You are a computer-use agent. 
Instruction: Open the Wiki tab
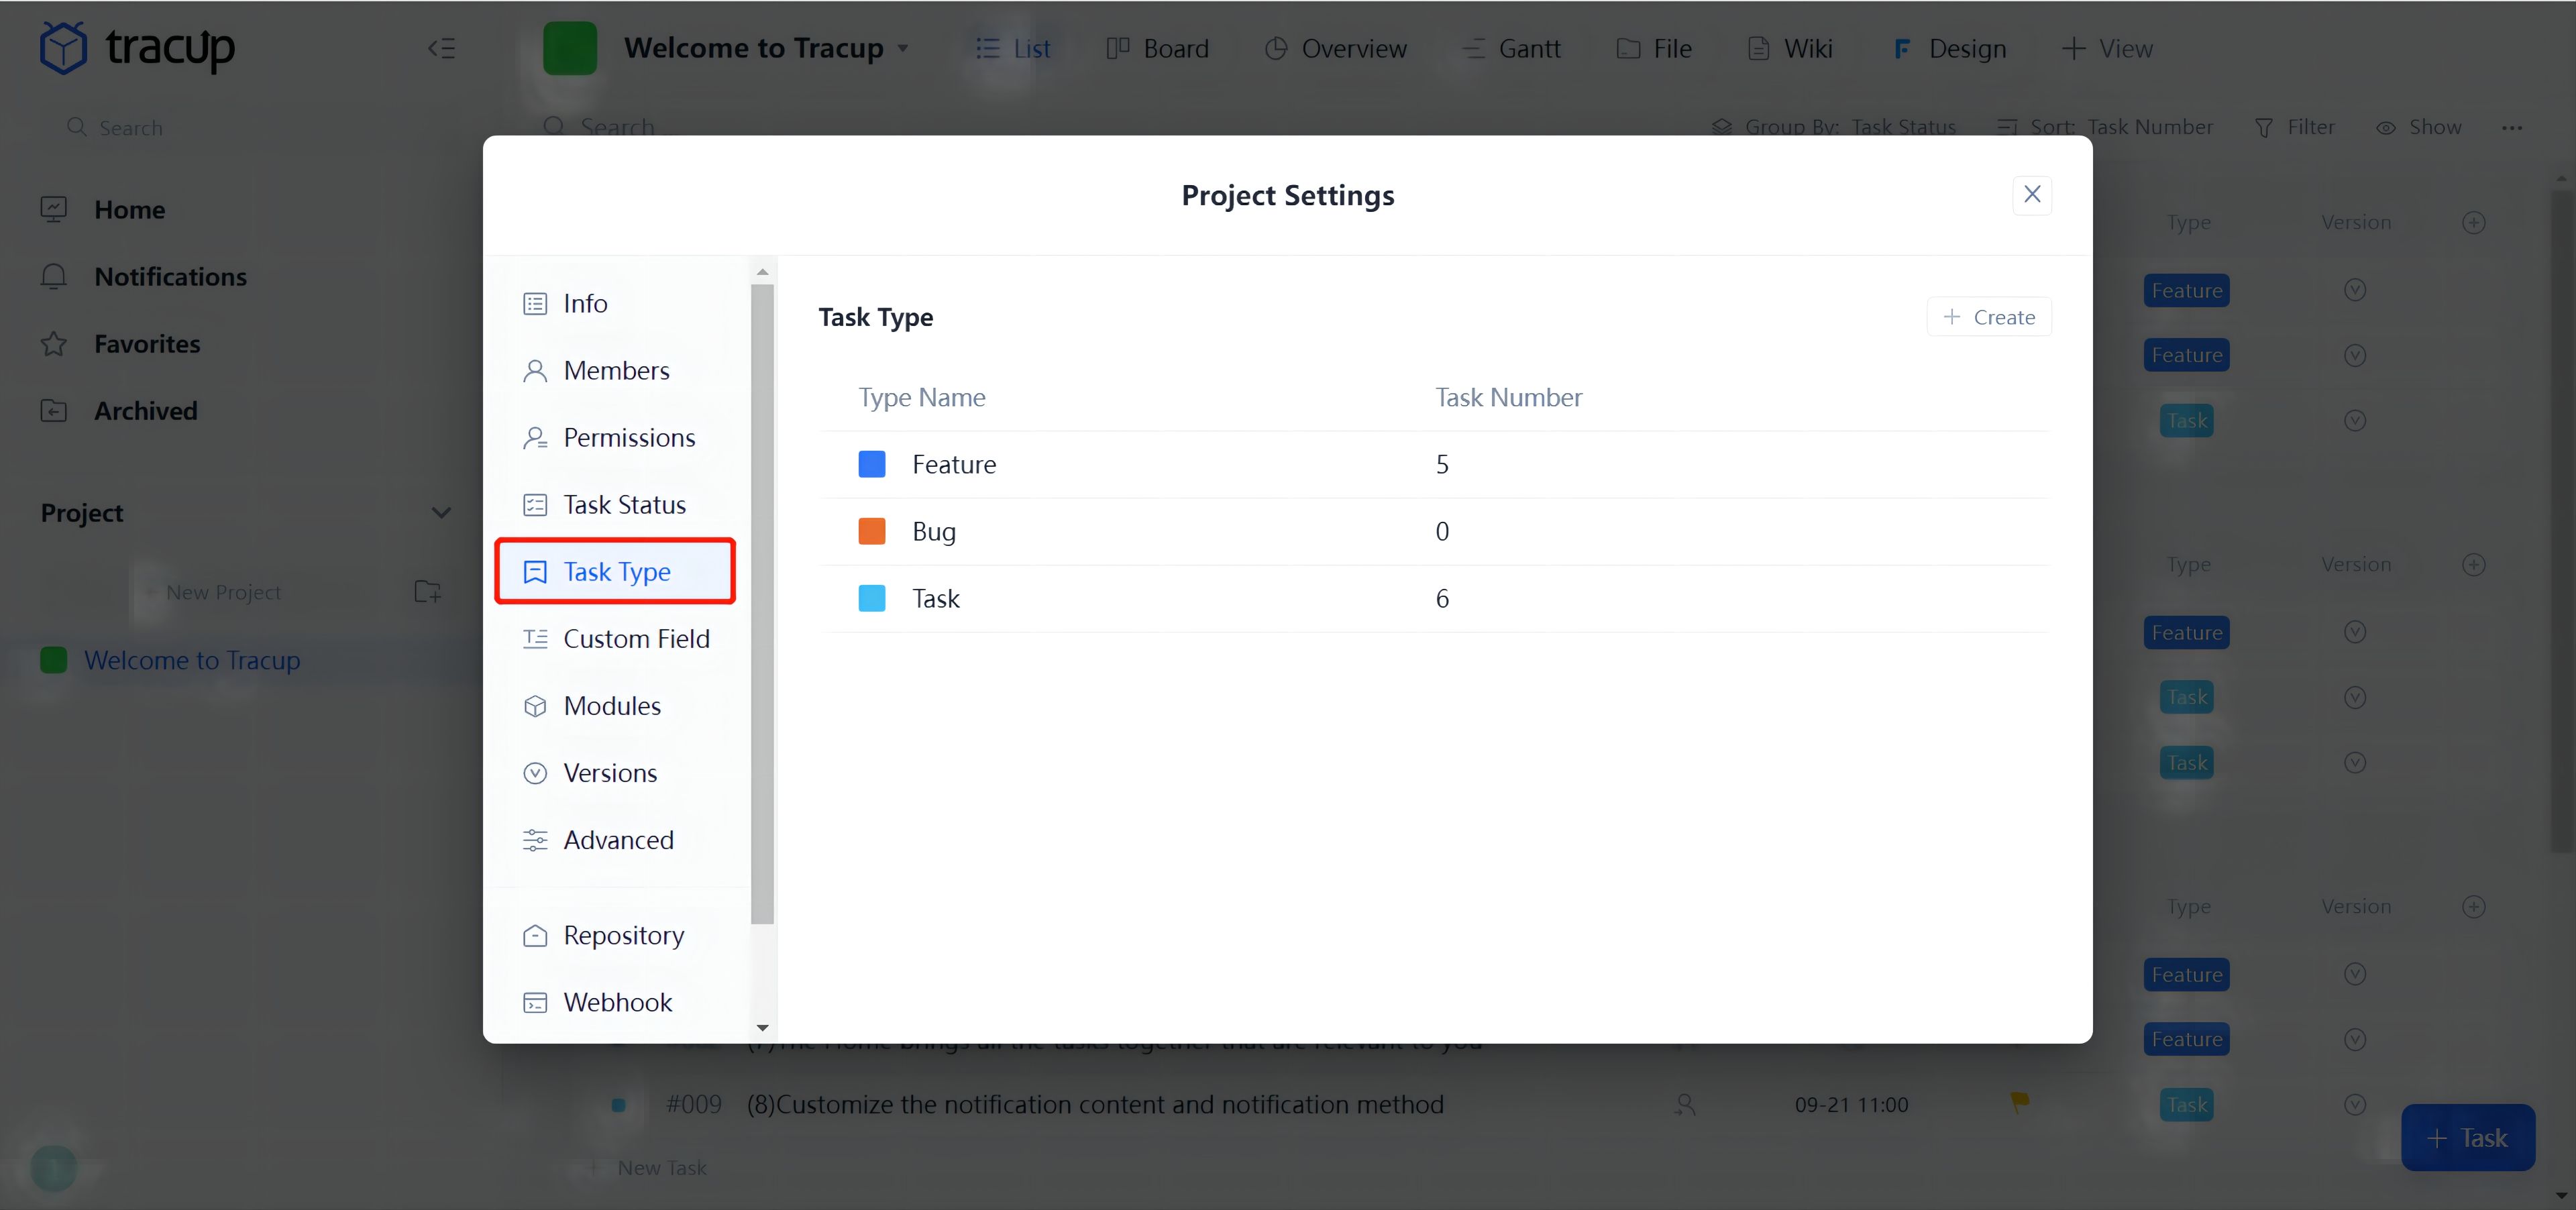pos(1789,48)
